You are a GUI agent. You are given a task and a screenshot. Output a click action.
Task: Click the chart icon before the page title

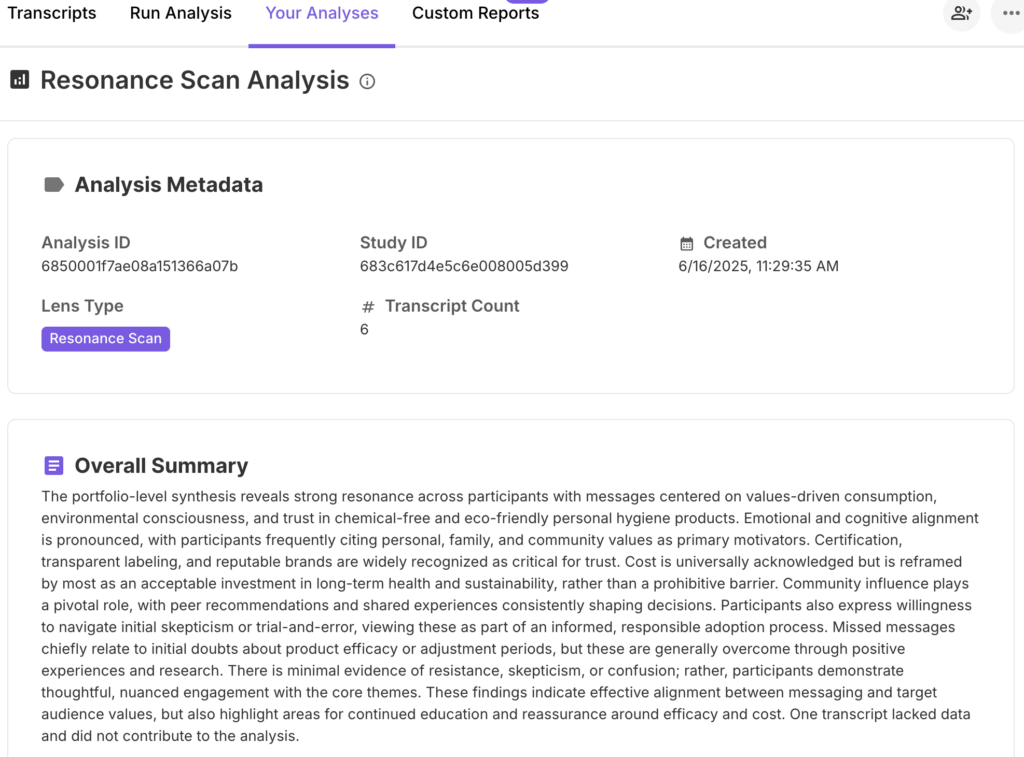tap(20, 80)
